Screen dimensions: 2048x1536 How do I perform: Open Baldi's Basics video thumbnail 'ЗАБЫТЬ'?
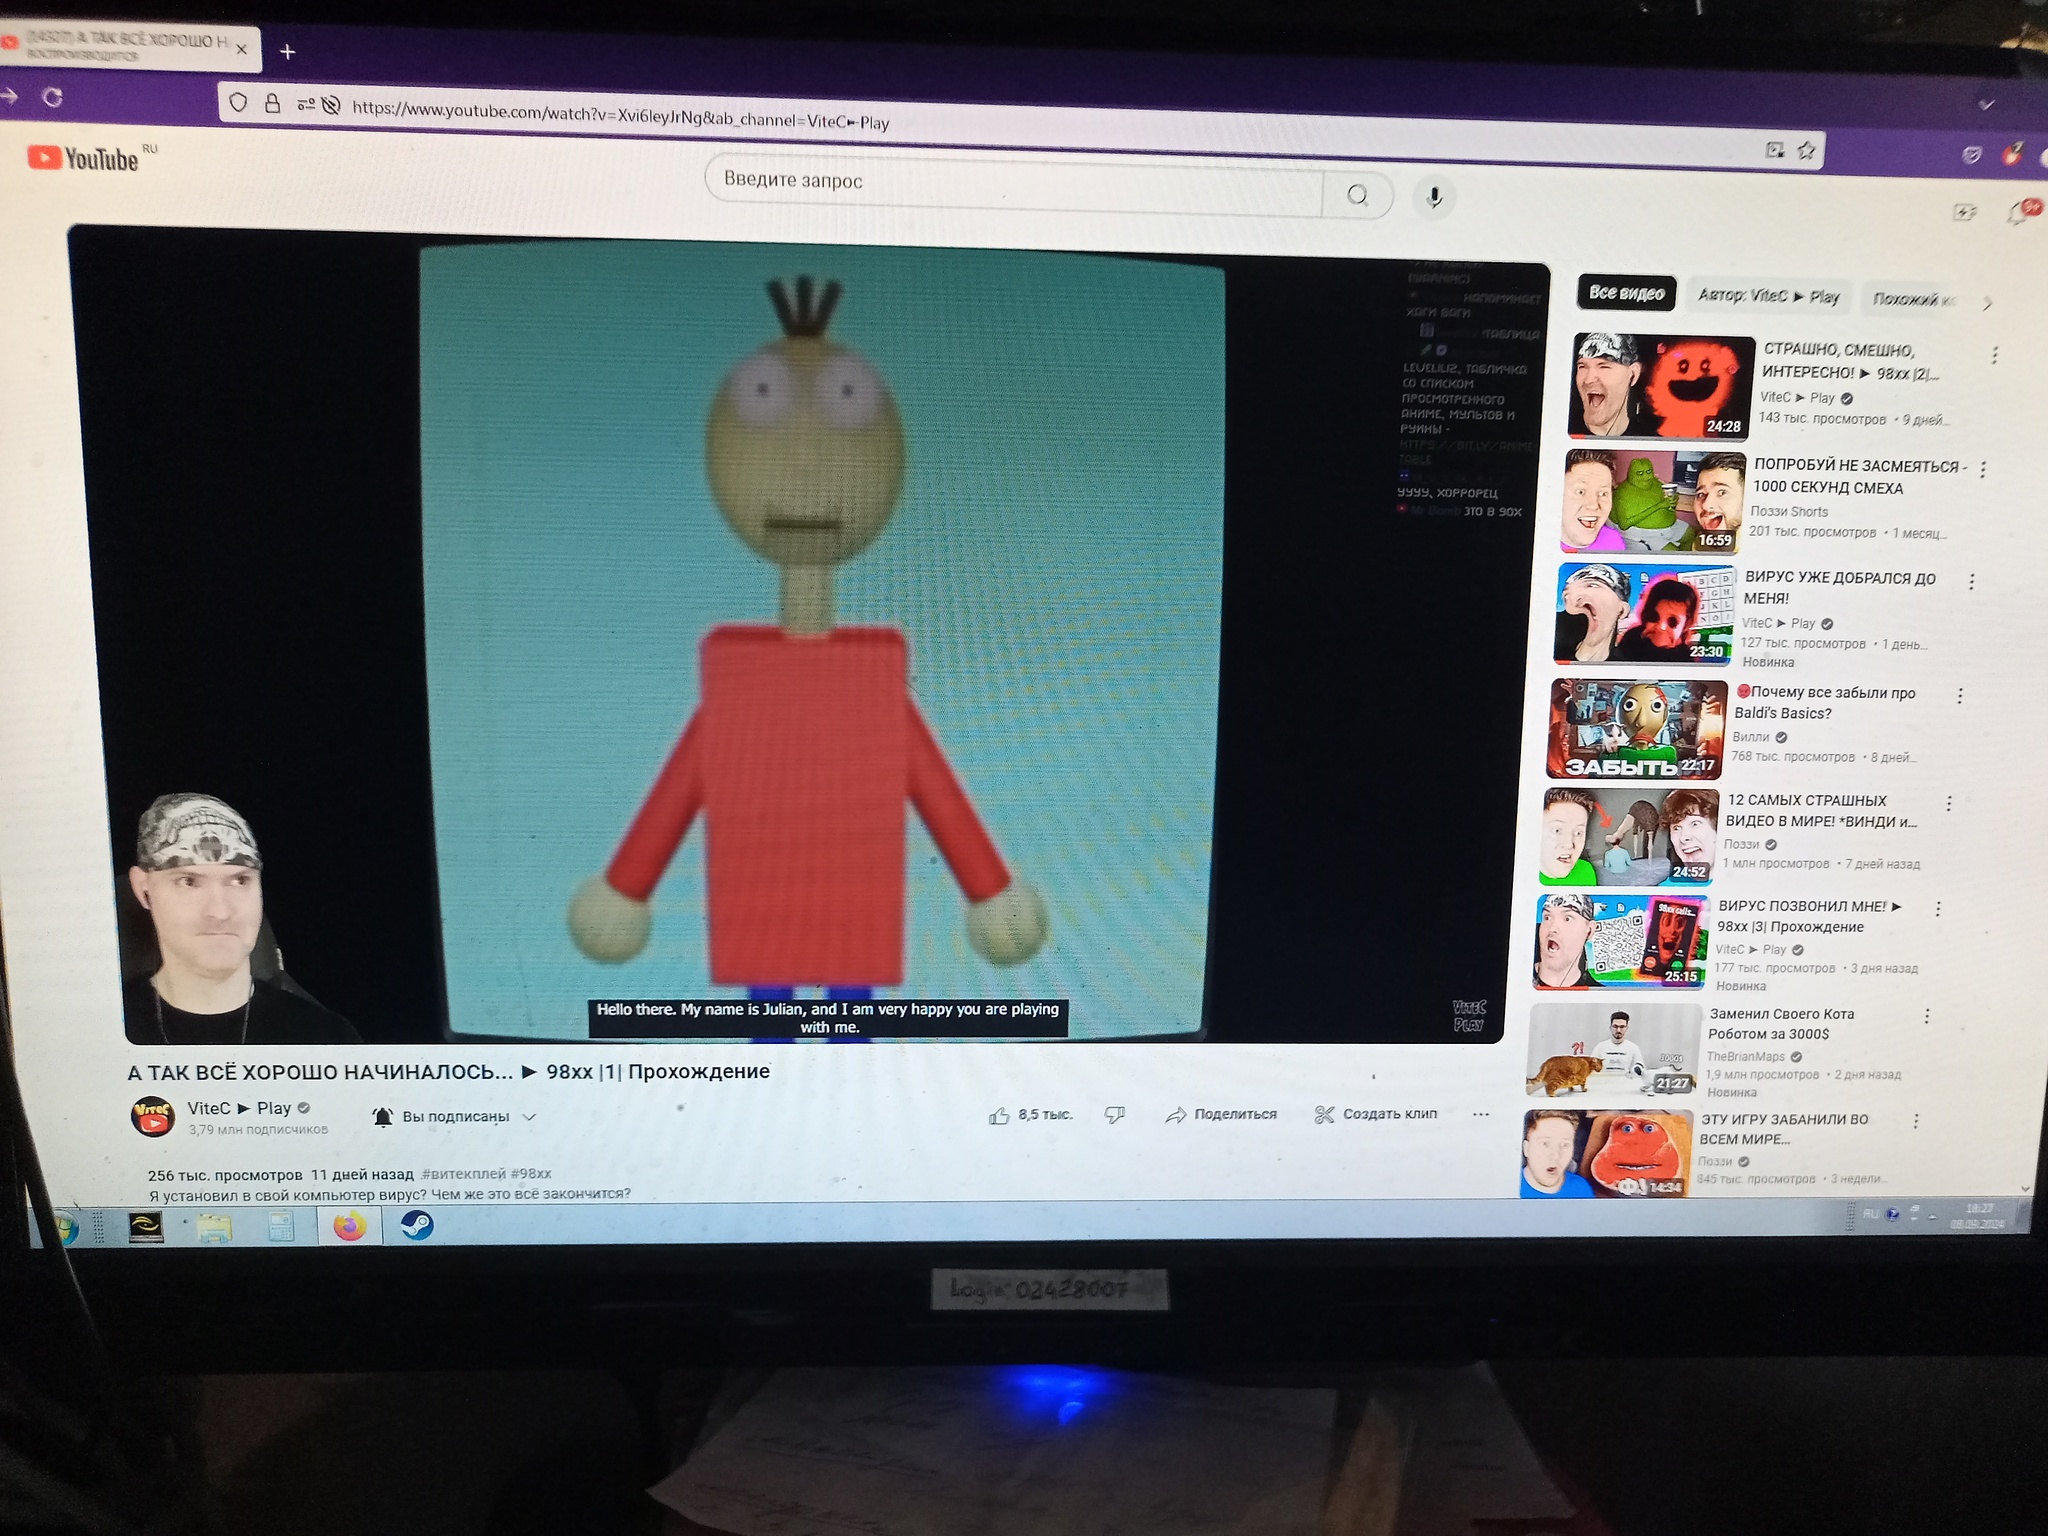pos(1635,729)
